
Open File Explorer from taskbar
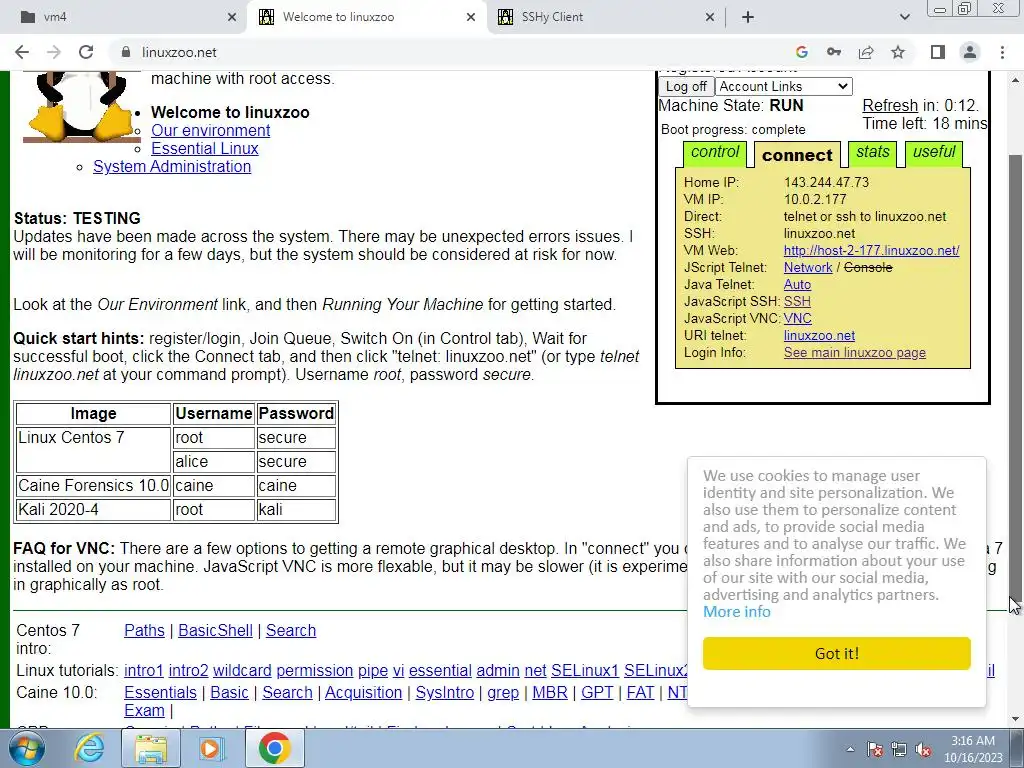(x=151, y=748)
